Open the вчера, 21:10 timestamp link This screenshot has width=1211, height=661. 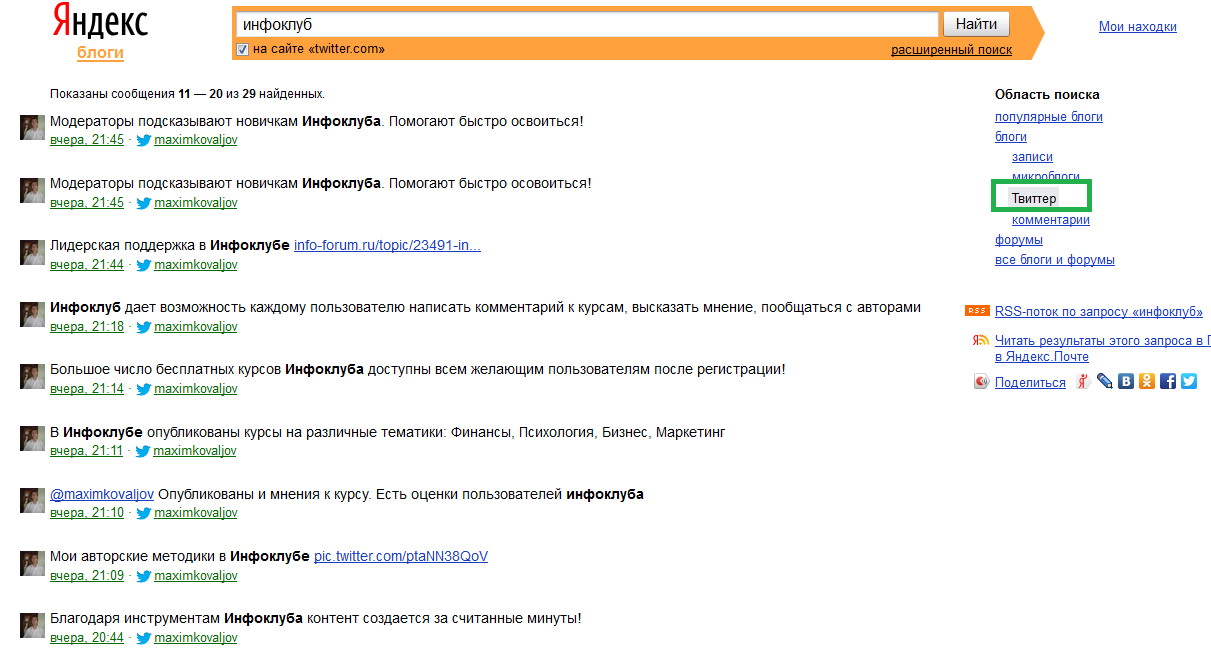pos(87,513)
